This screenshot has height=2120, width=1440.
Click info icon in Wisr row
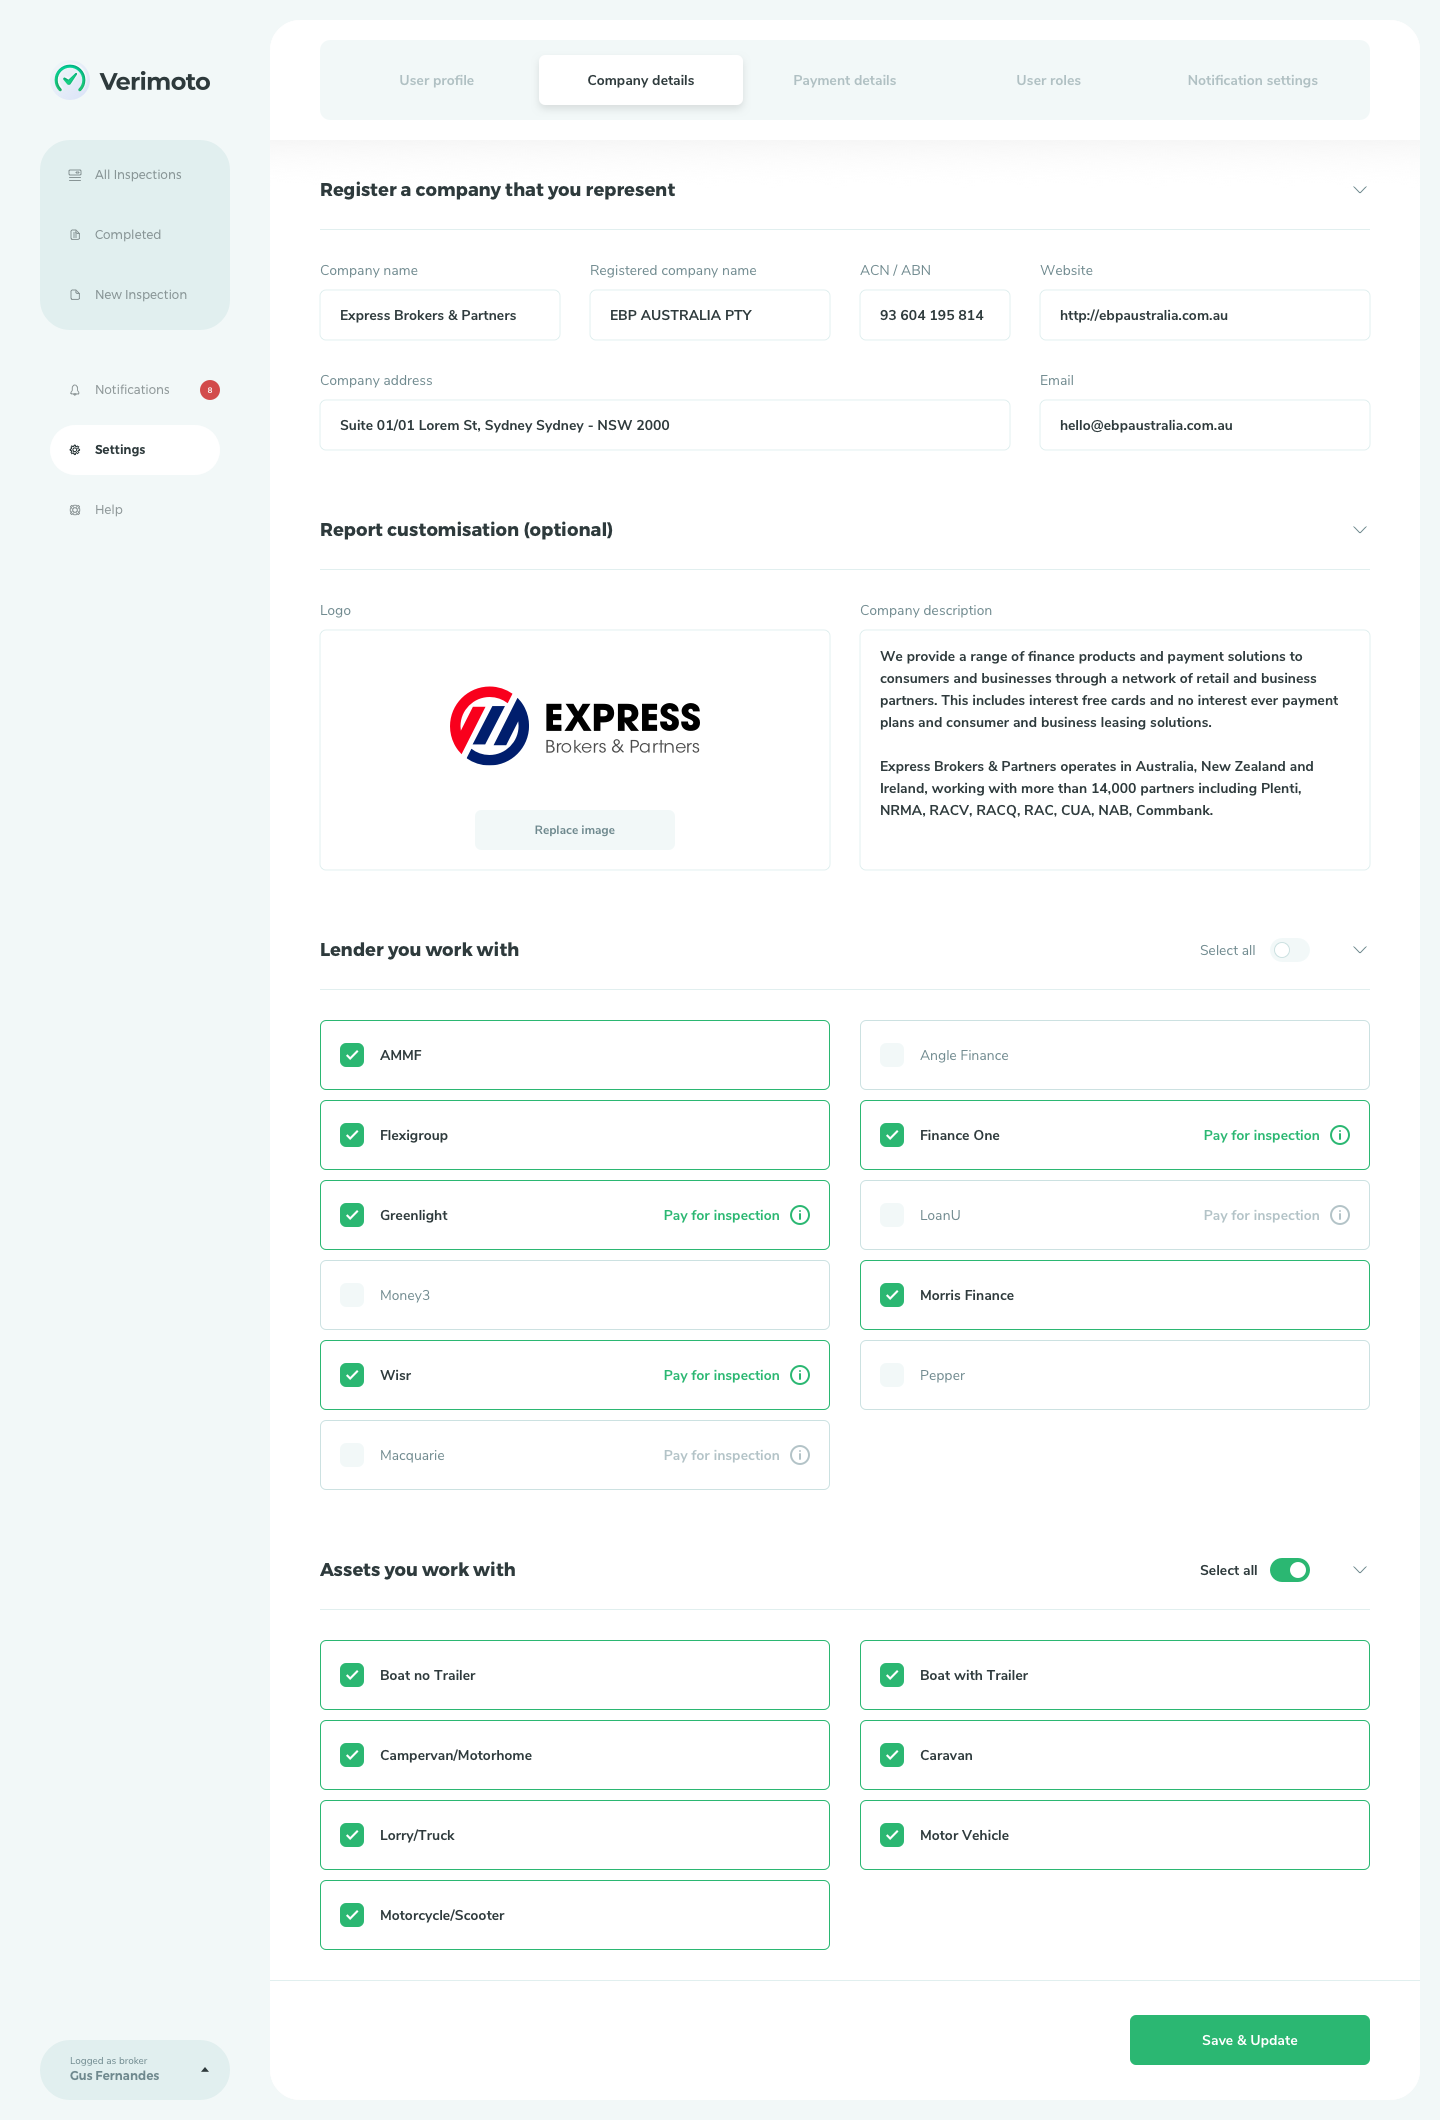pyautogui.click(x=800, y=1375)
